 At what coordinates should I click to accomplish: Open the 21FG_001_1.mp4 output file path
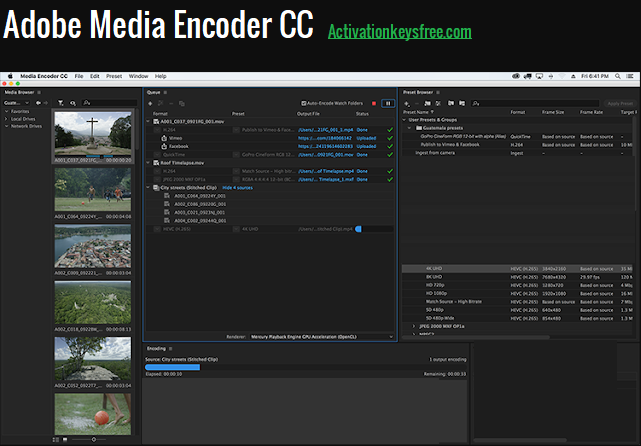click(325, 130)
